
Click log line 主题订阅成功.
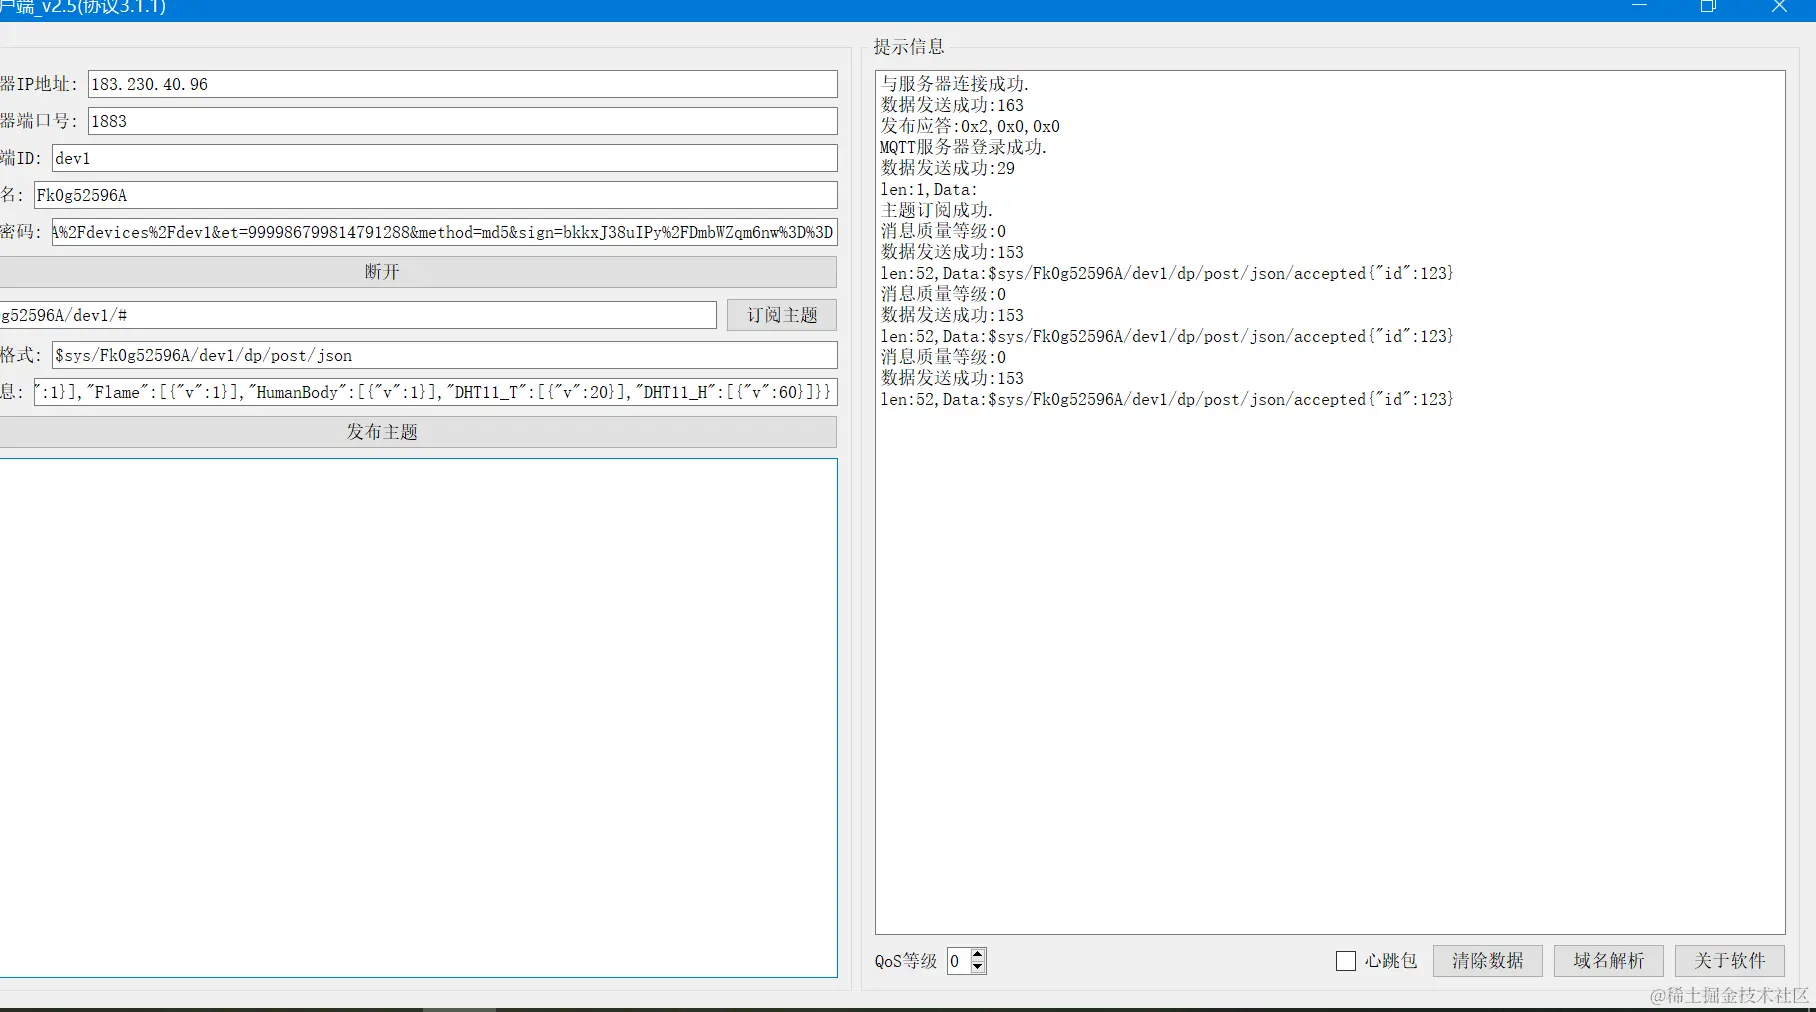click(937, 210)
